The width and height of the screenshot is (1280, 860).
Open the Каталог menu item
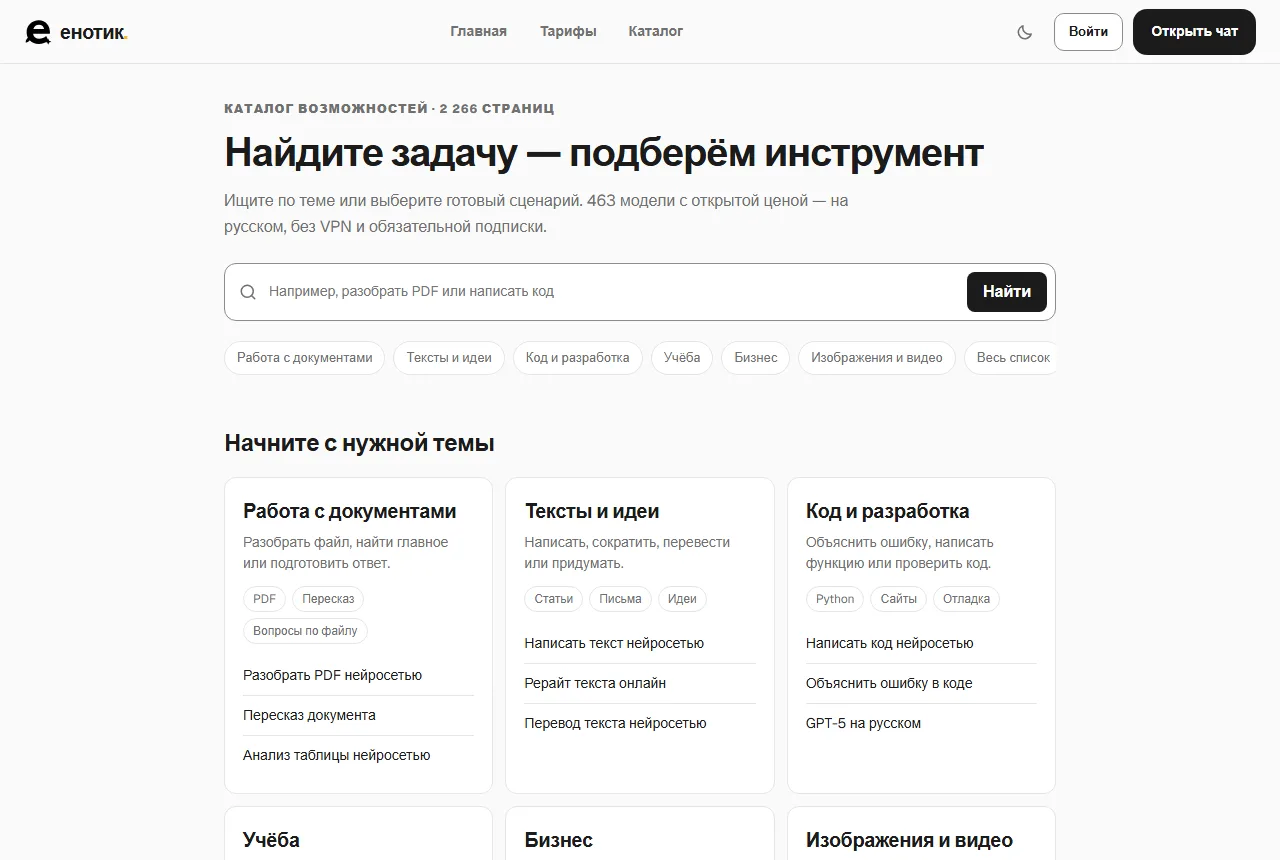(656, 31)
